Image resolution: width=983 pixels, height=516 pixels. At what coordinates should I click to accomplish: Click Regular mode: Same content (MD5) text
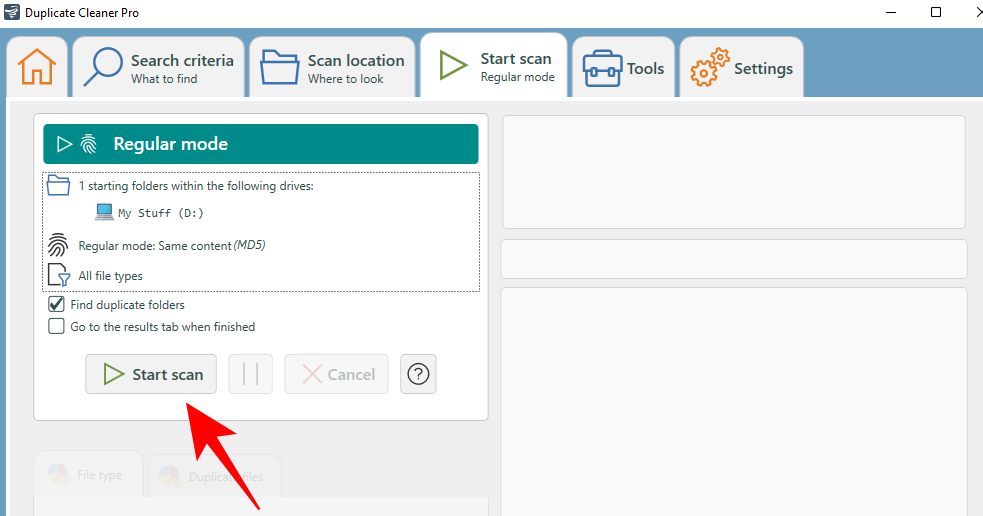pyautogui.click(x=172, y=246)
